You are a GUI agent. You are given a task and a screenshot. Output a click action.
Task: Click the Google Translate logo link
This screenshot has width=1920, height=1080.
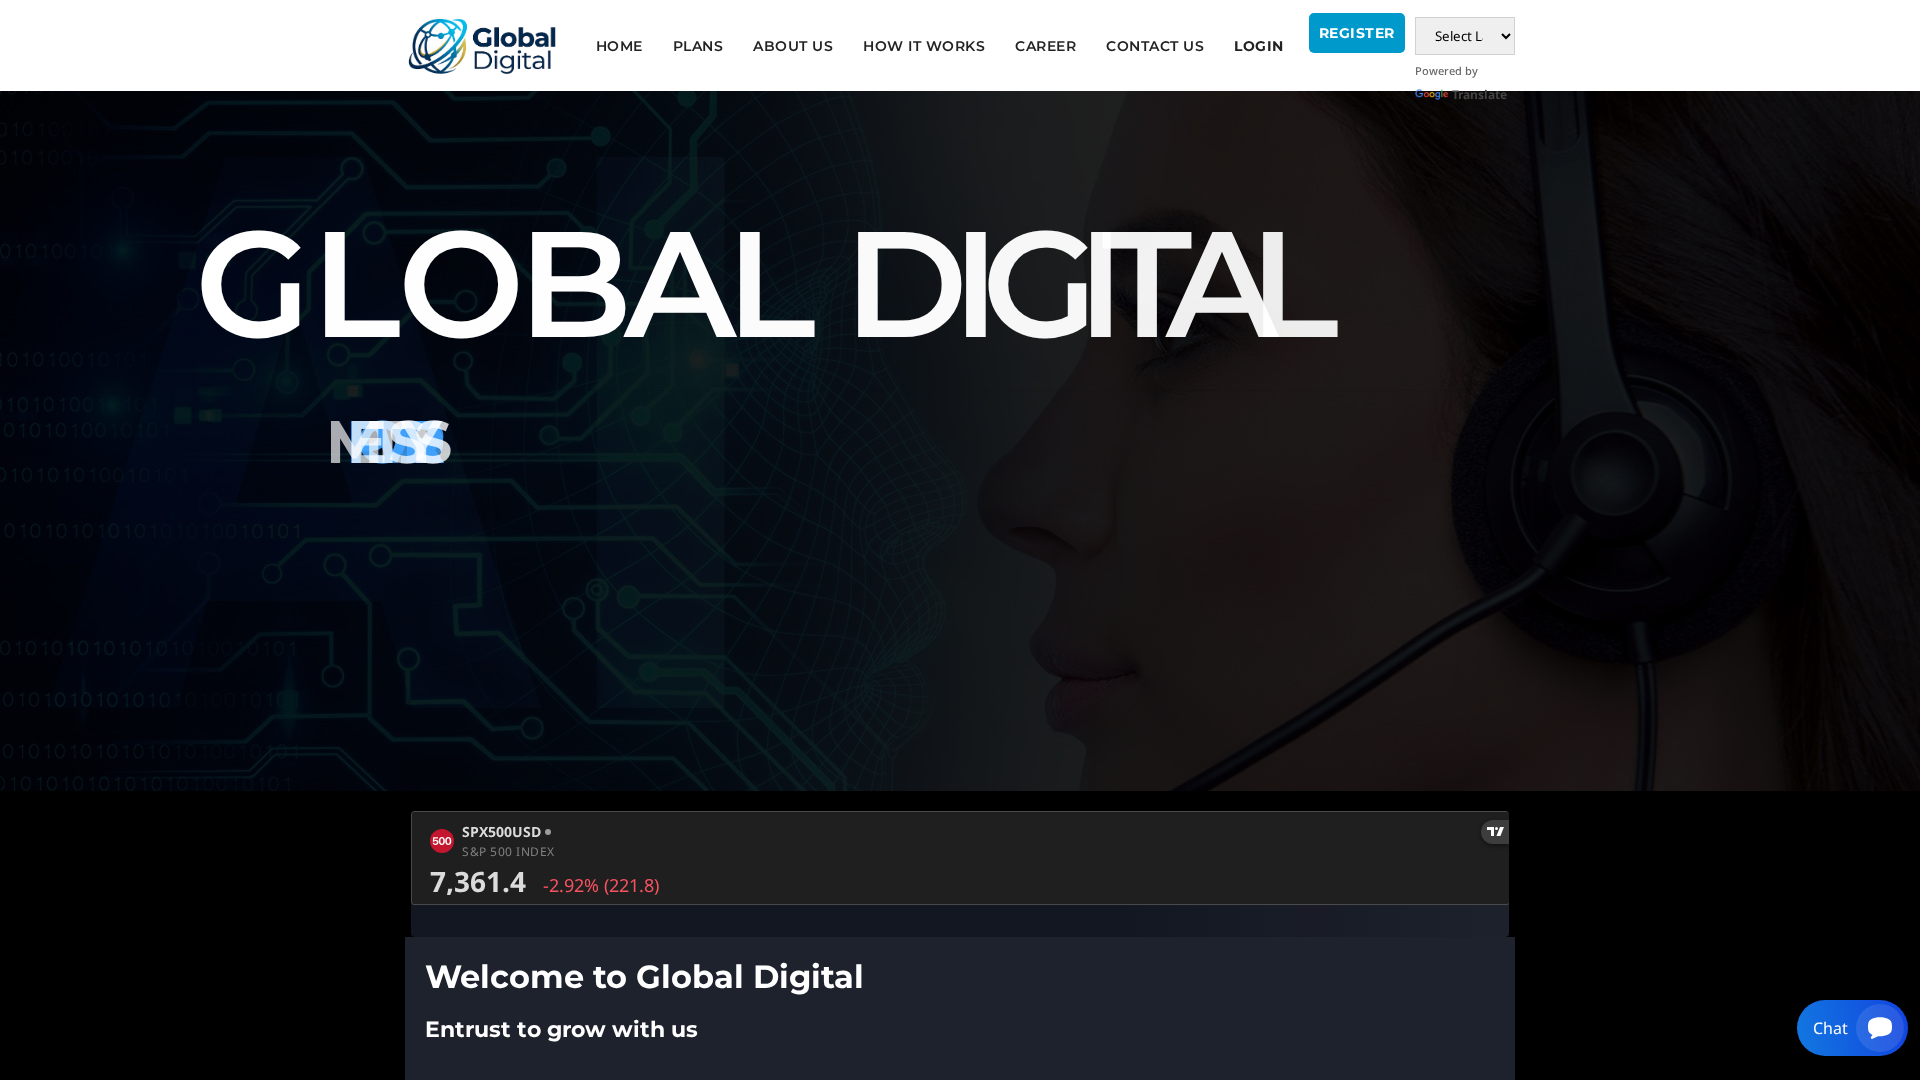[1460, 95]
